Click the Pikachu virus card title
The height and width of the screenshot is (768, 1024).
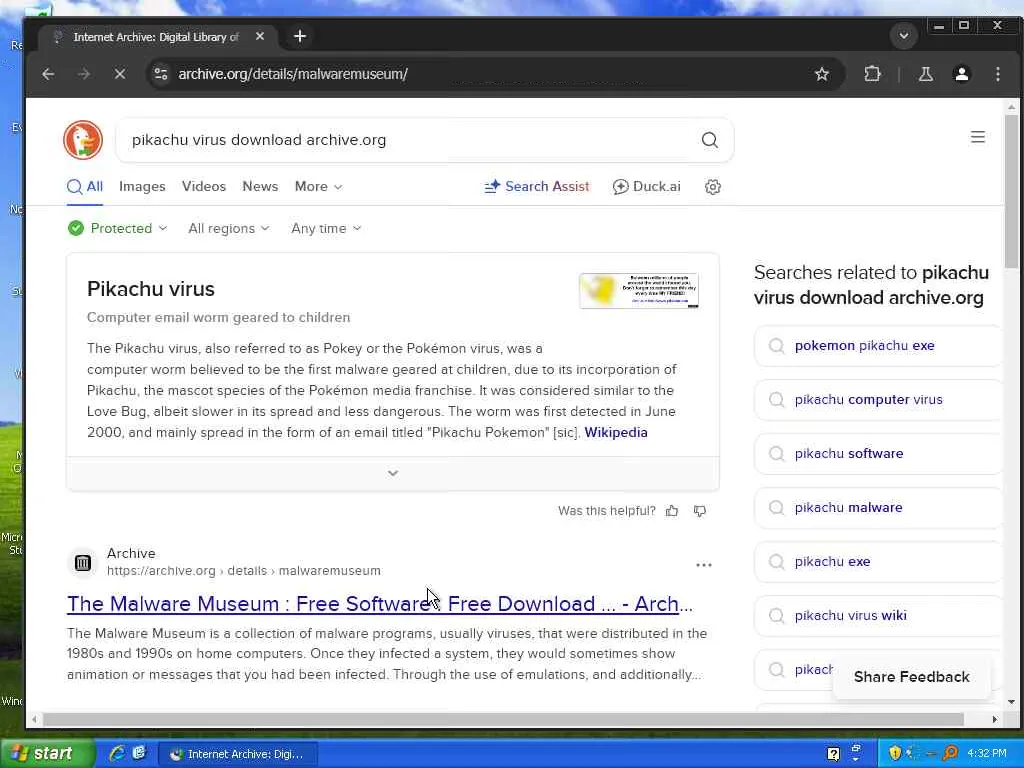tap(151, 289)
